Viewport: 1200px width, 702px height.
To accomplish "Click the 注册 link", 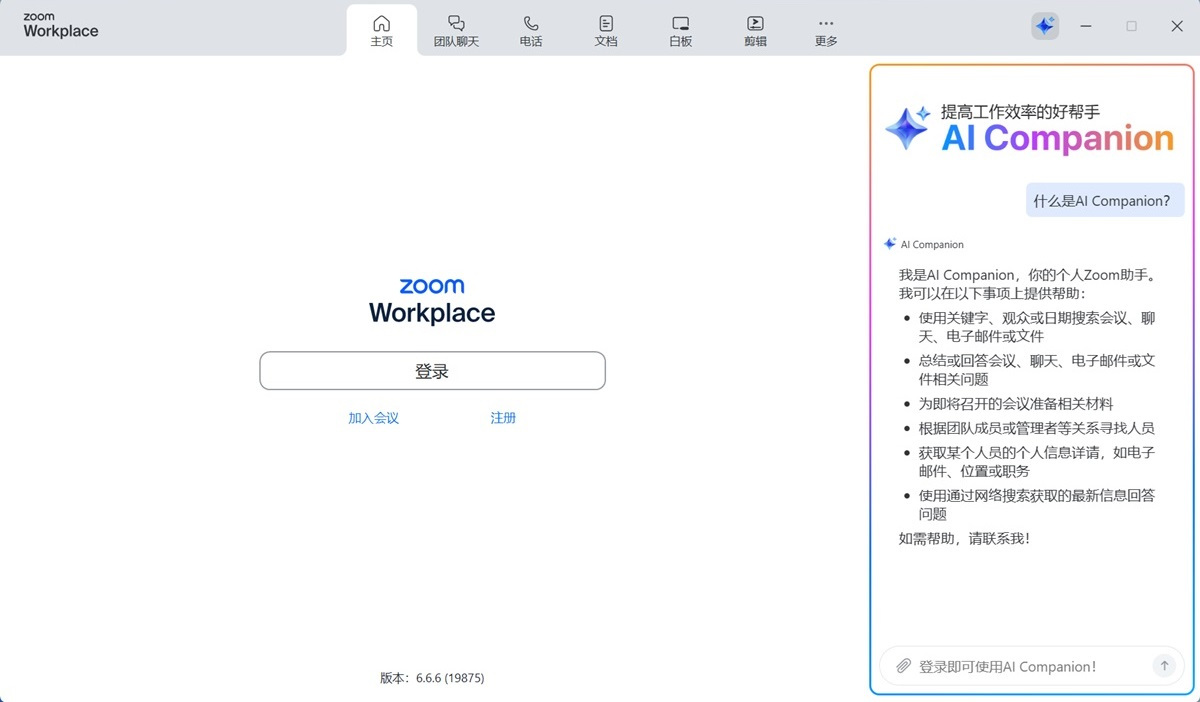I will click(503, 417).
